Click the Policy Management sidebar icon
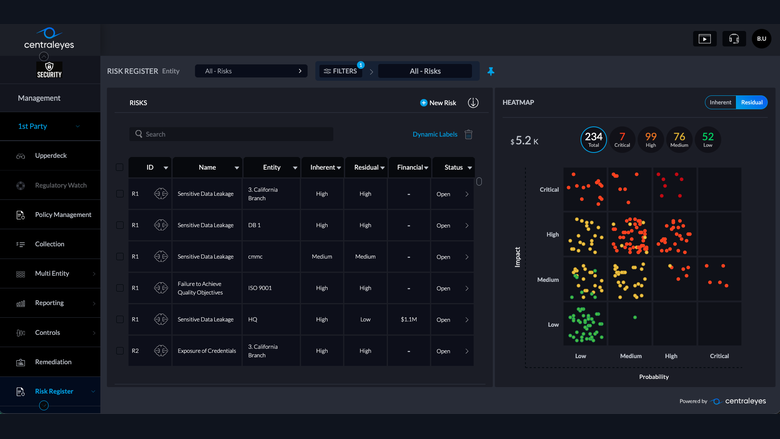This screenshot has height=439, width=780. point(20,215)
